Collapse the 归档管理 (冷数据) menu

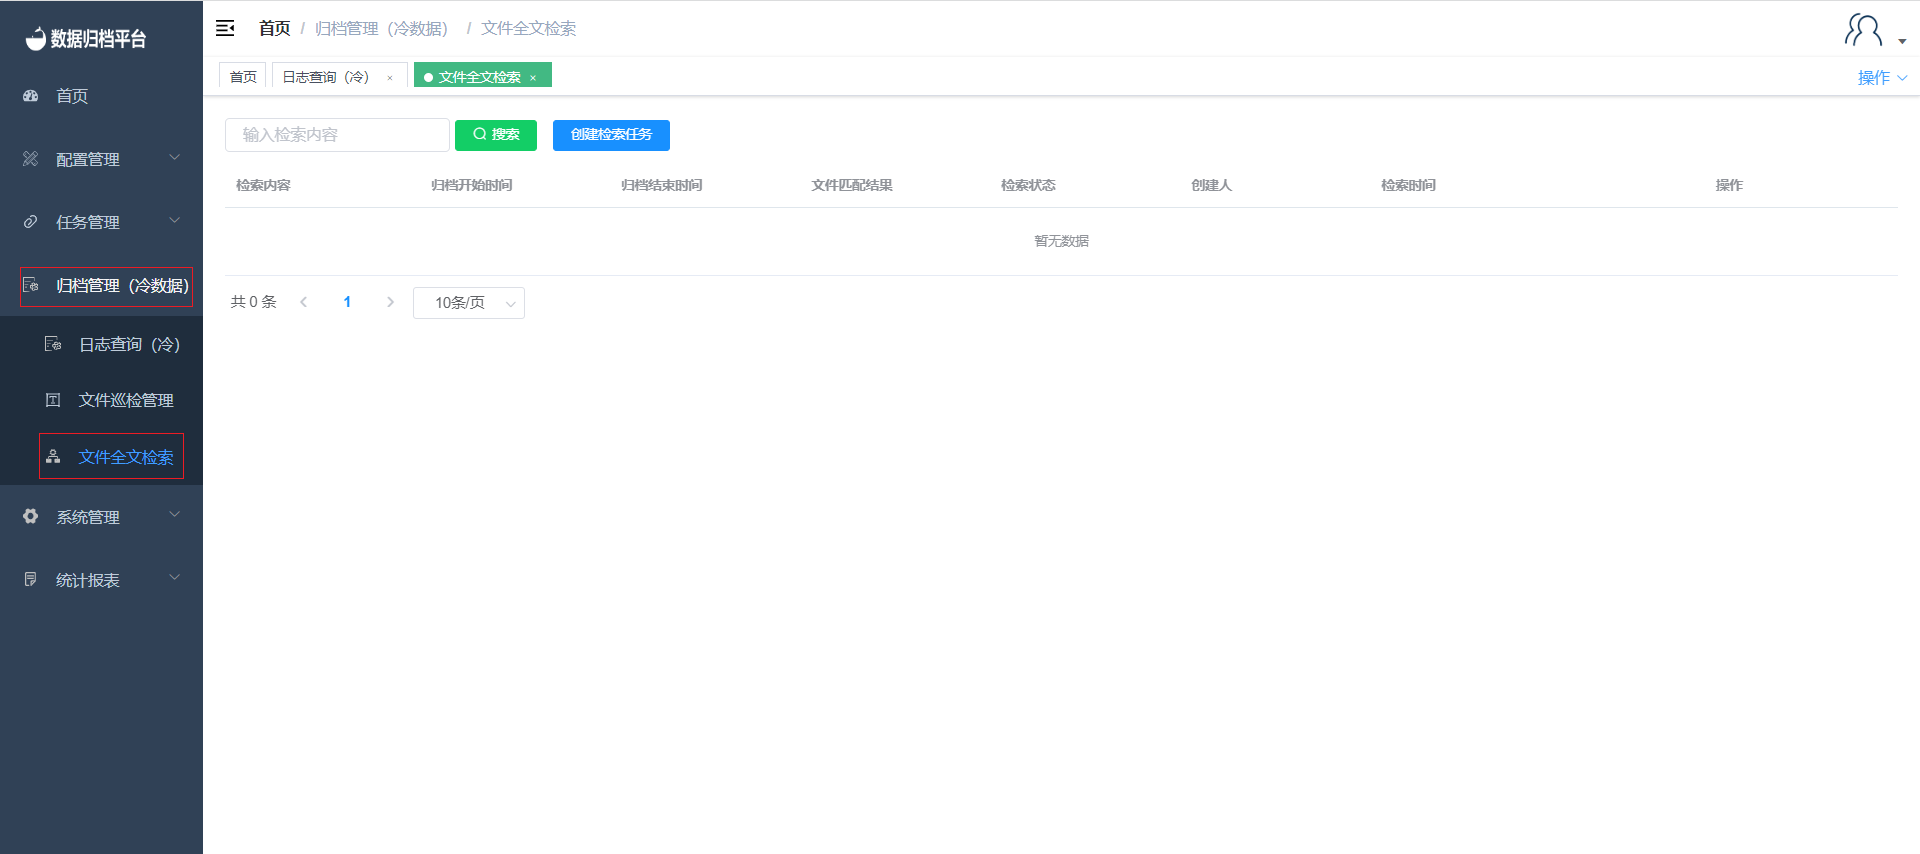tap(101, 285)
